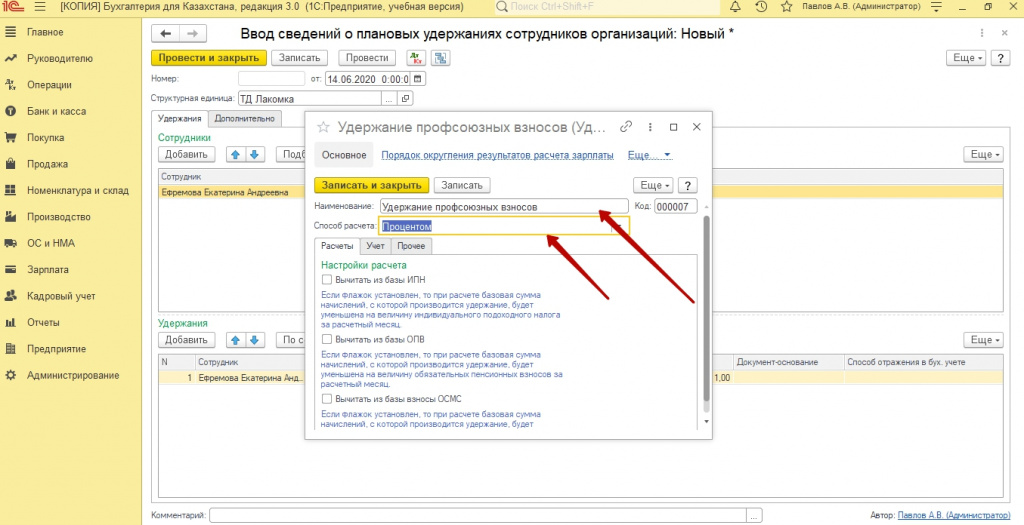Copy link icon in the dialog header
1024x525 pixels.
[x=626, y=127]
